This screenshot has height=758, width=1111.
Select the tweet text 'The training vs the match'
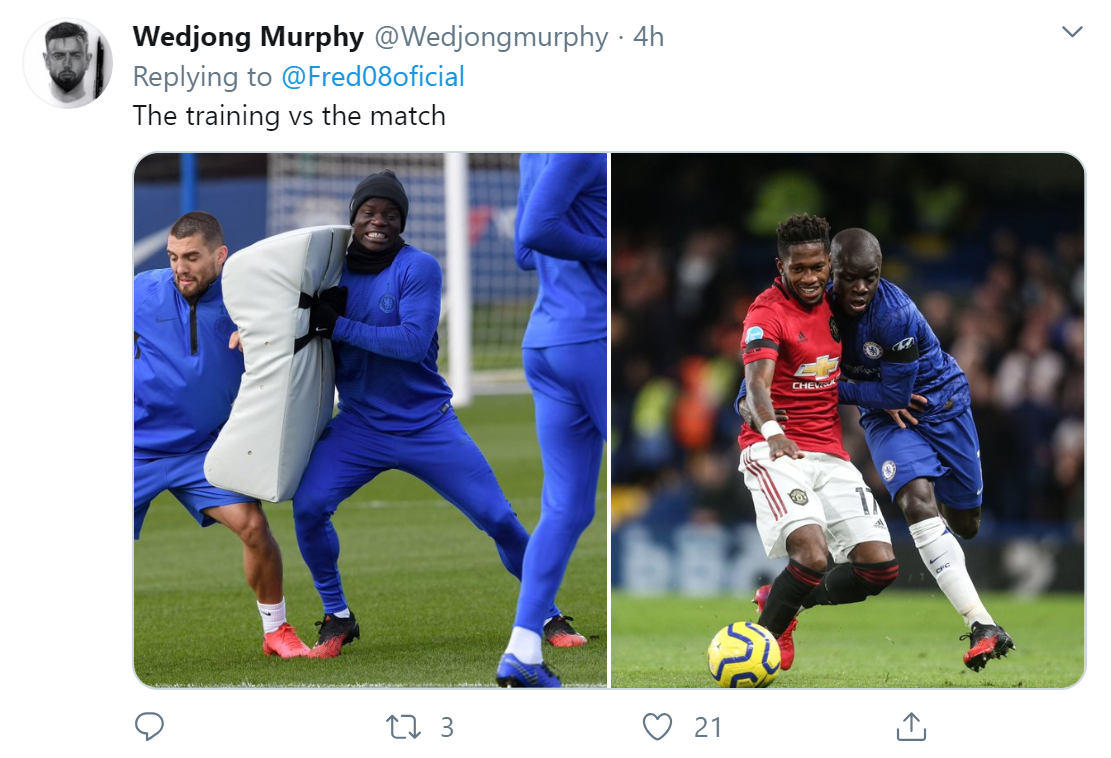click(289, 116)
